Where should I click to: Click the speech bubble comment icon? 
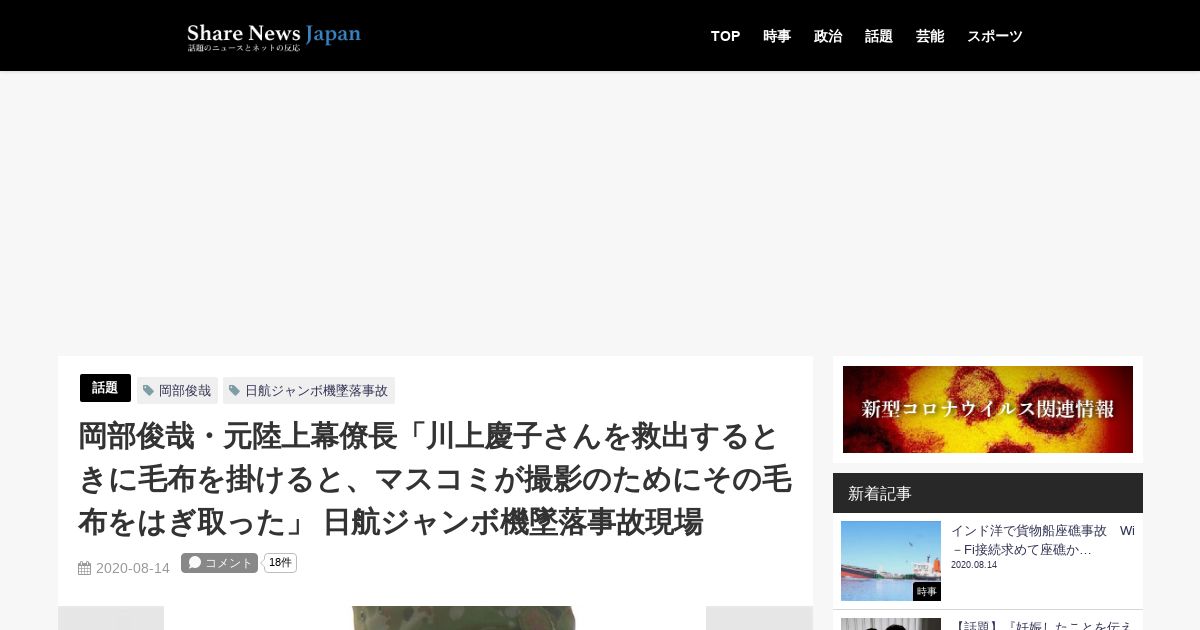click(x=195, y=562)
